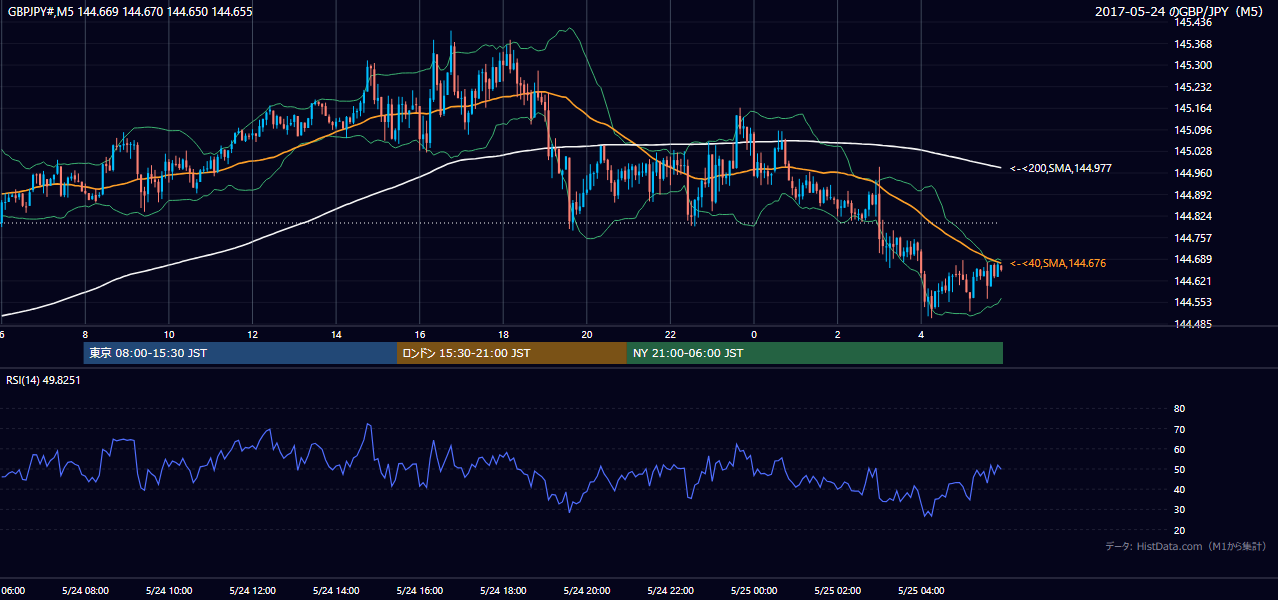The image size is (1278, 600).
Task: Click price axis label 144.689
Action: click(1192, 259)
